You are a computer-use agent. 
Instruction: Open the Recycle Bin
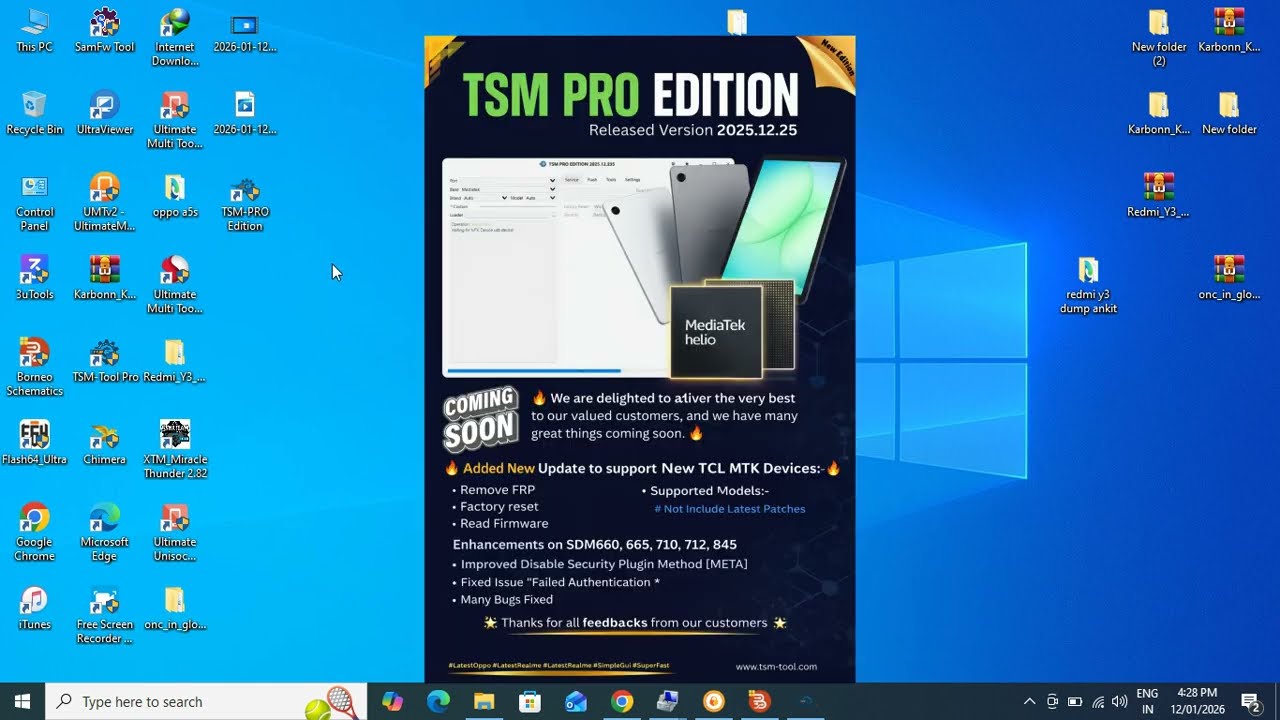(x=34, y=112)
